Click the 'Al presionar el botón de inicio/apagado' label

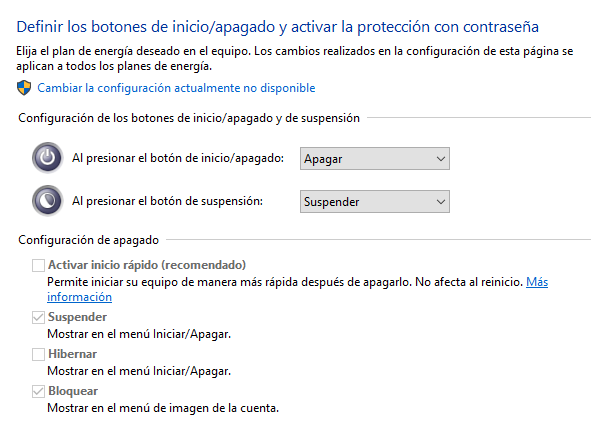point(180,159)
